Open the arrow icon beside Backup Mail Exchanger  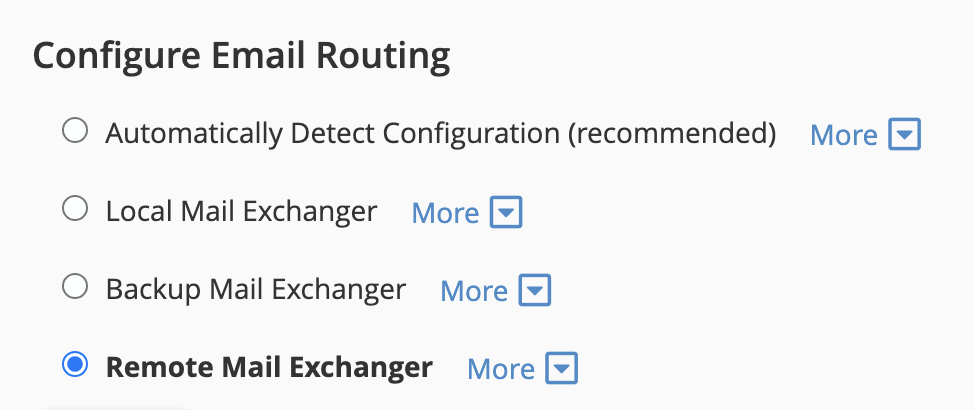coord(535,291)
